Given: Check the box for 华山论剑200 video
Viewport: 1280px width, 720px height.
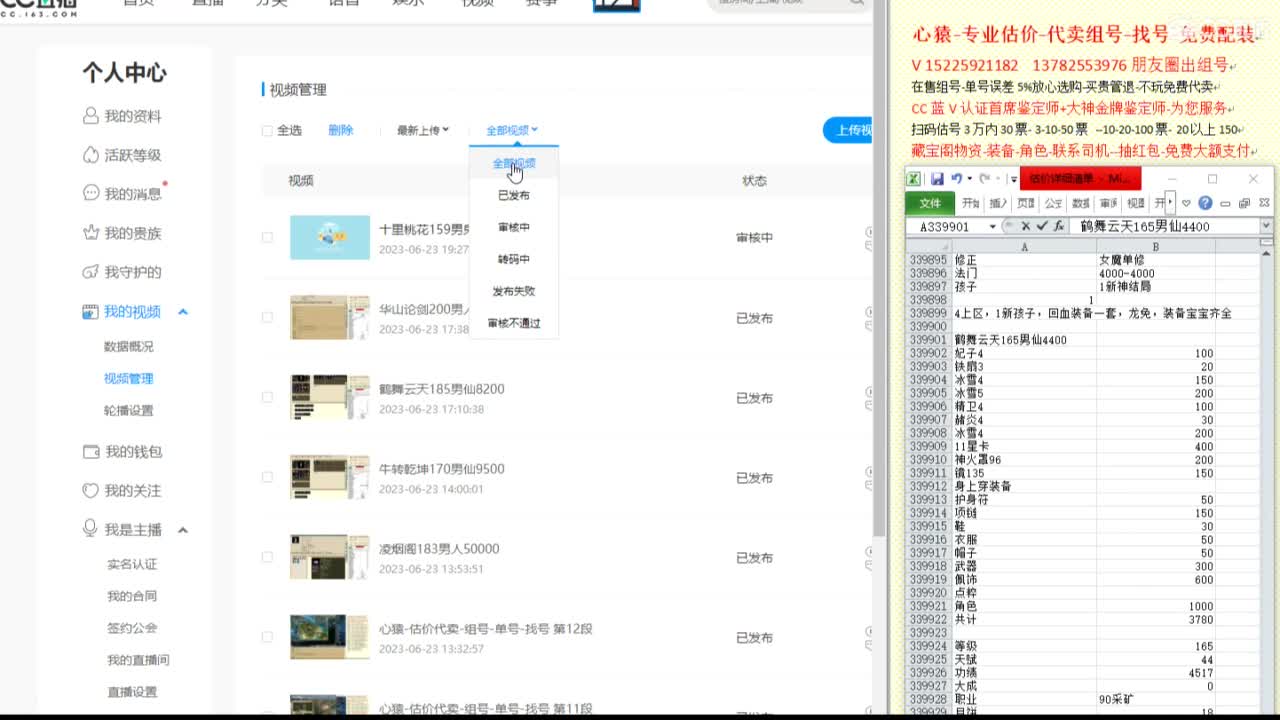Looking at the screenshot, I should (x=267, y=318).
